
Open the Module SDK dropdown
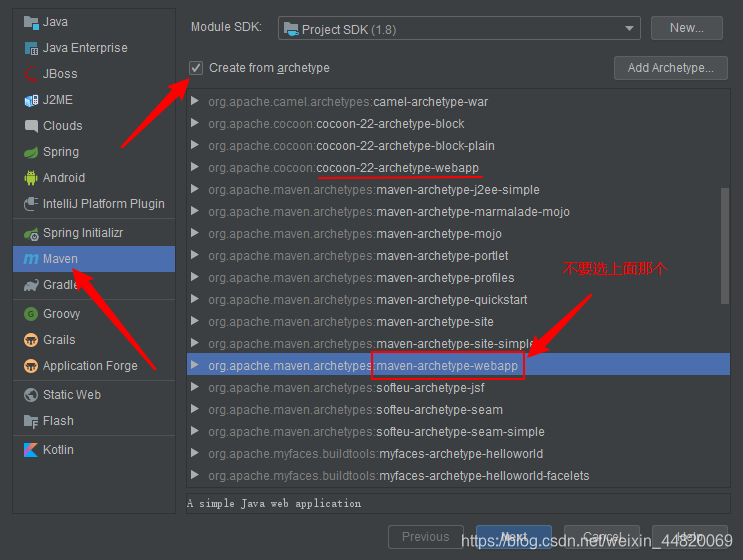[x=459, y=28]
